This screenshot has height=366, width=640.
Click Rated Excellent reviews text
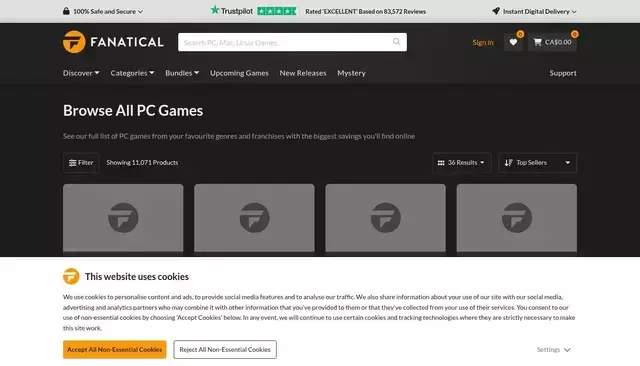[365, 11]
